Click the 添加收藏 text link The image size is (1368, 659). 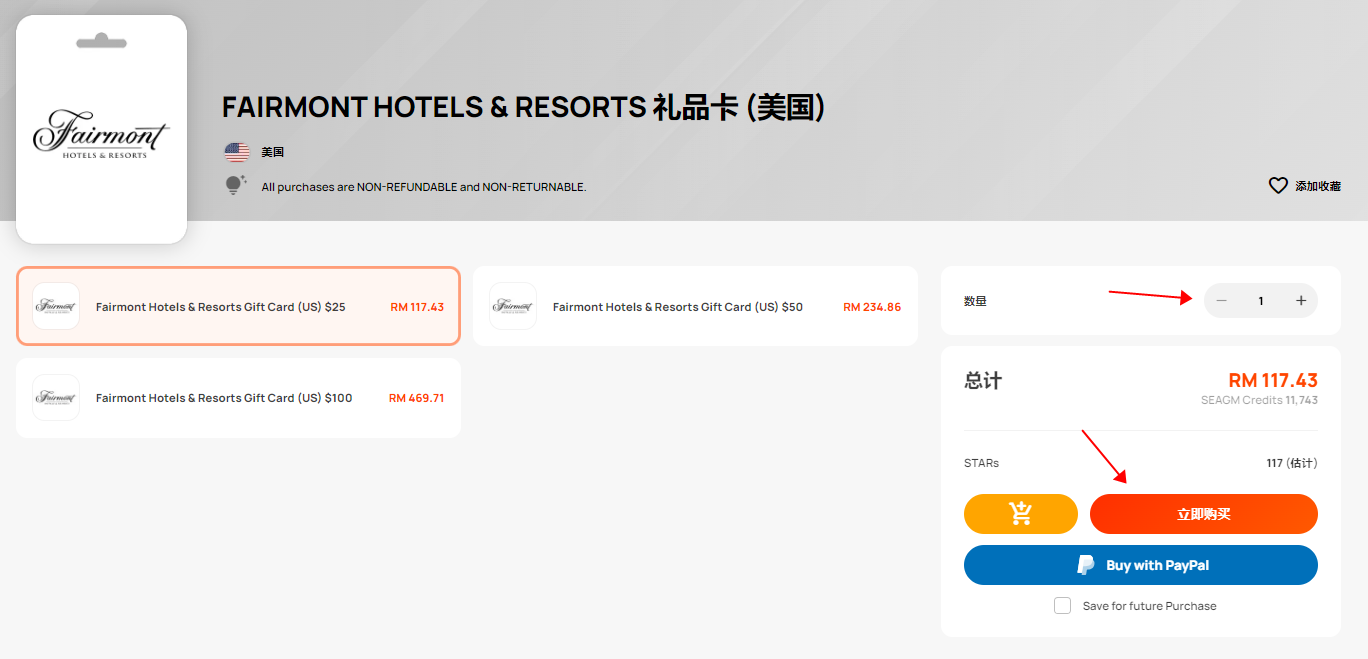[1318, 186]
